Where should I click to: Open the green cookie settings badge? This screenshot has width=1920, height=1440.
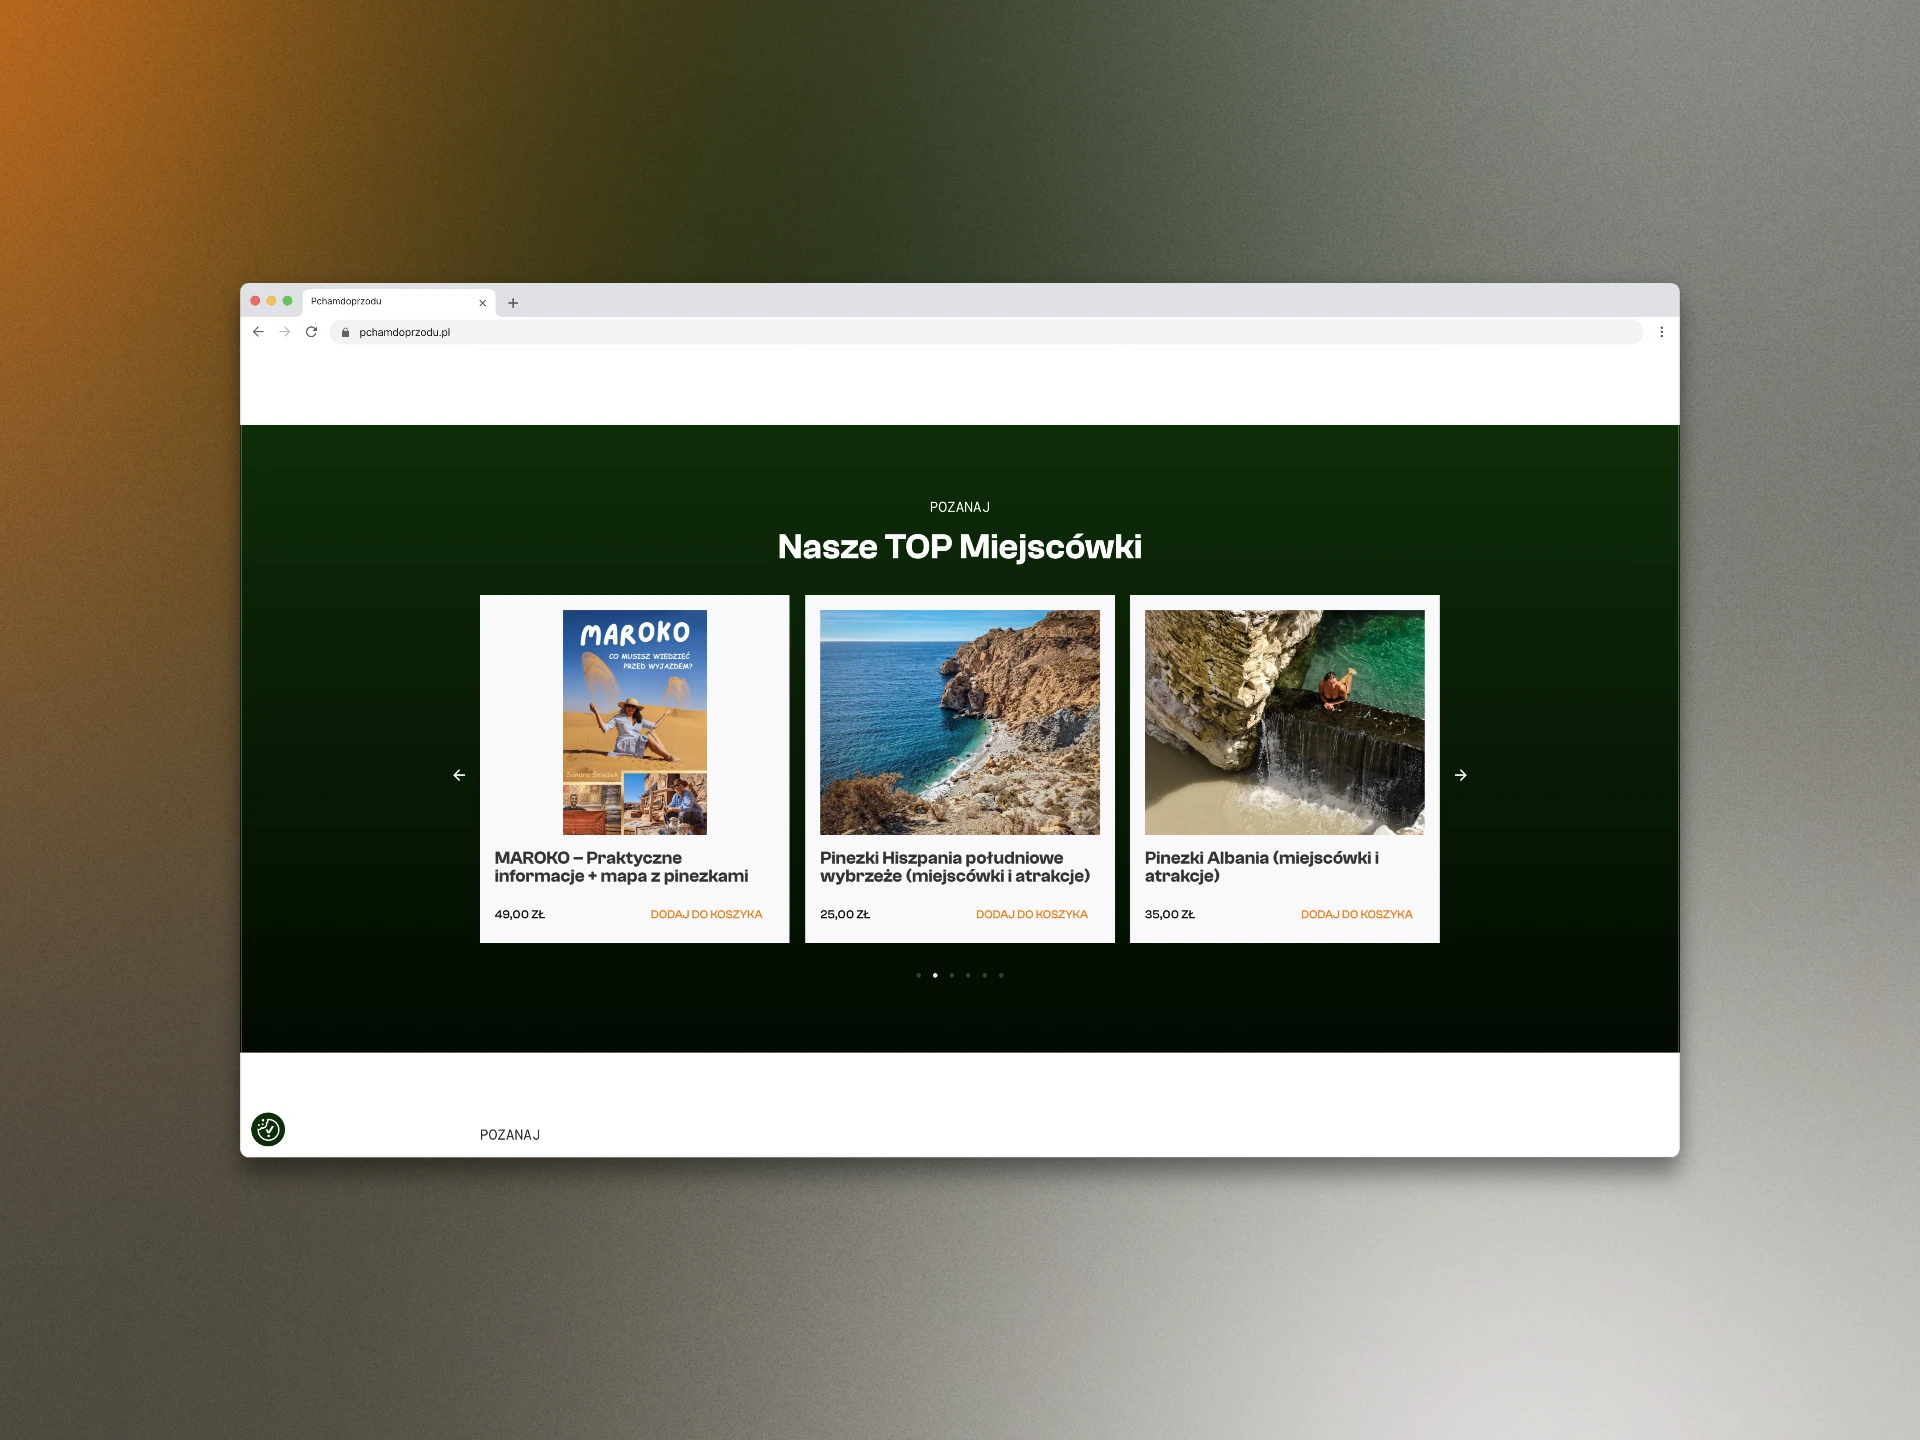(x=268, y=1129)
